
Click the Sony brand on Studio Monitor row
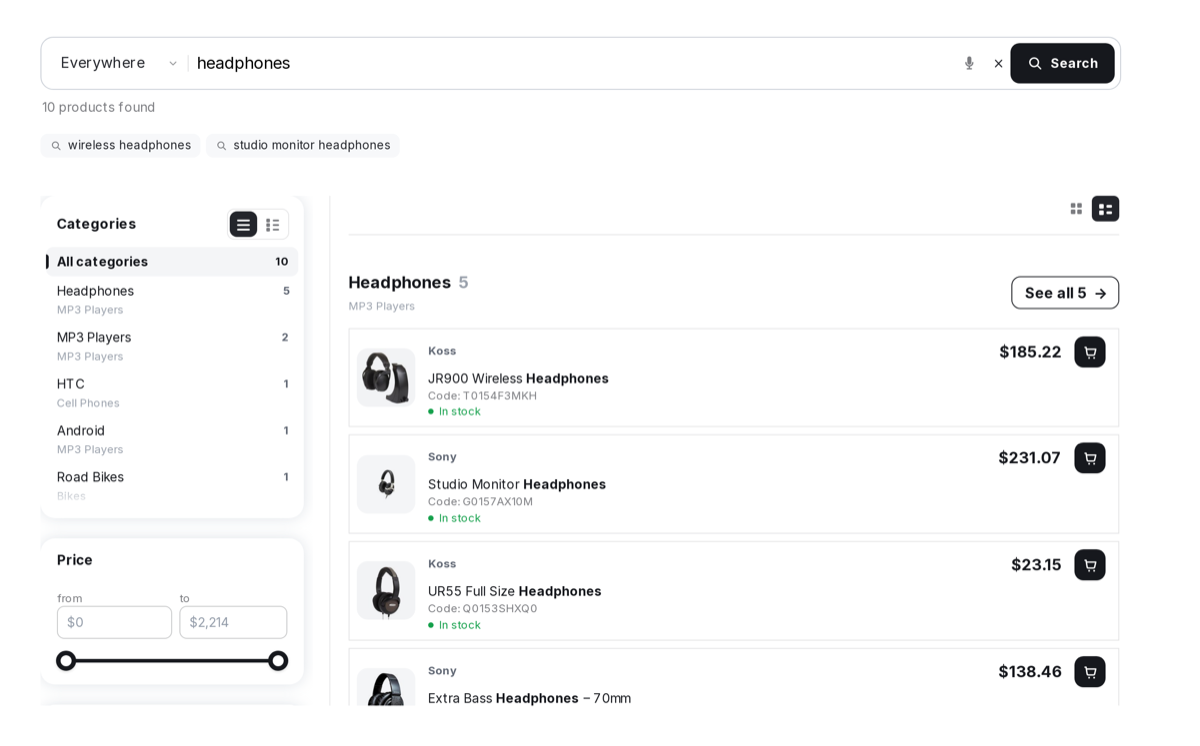(442, 457)
